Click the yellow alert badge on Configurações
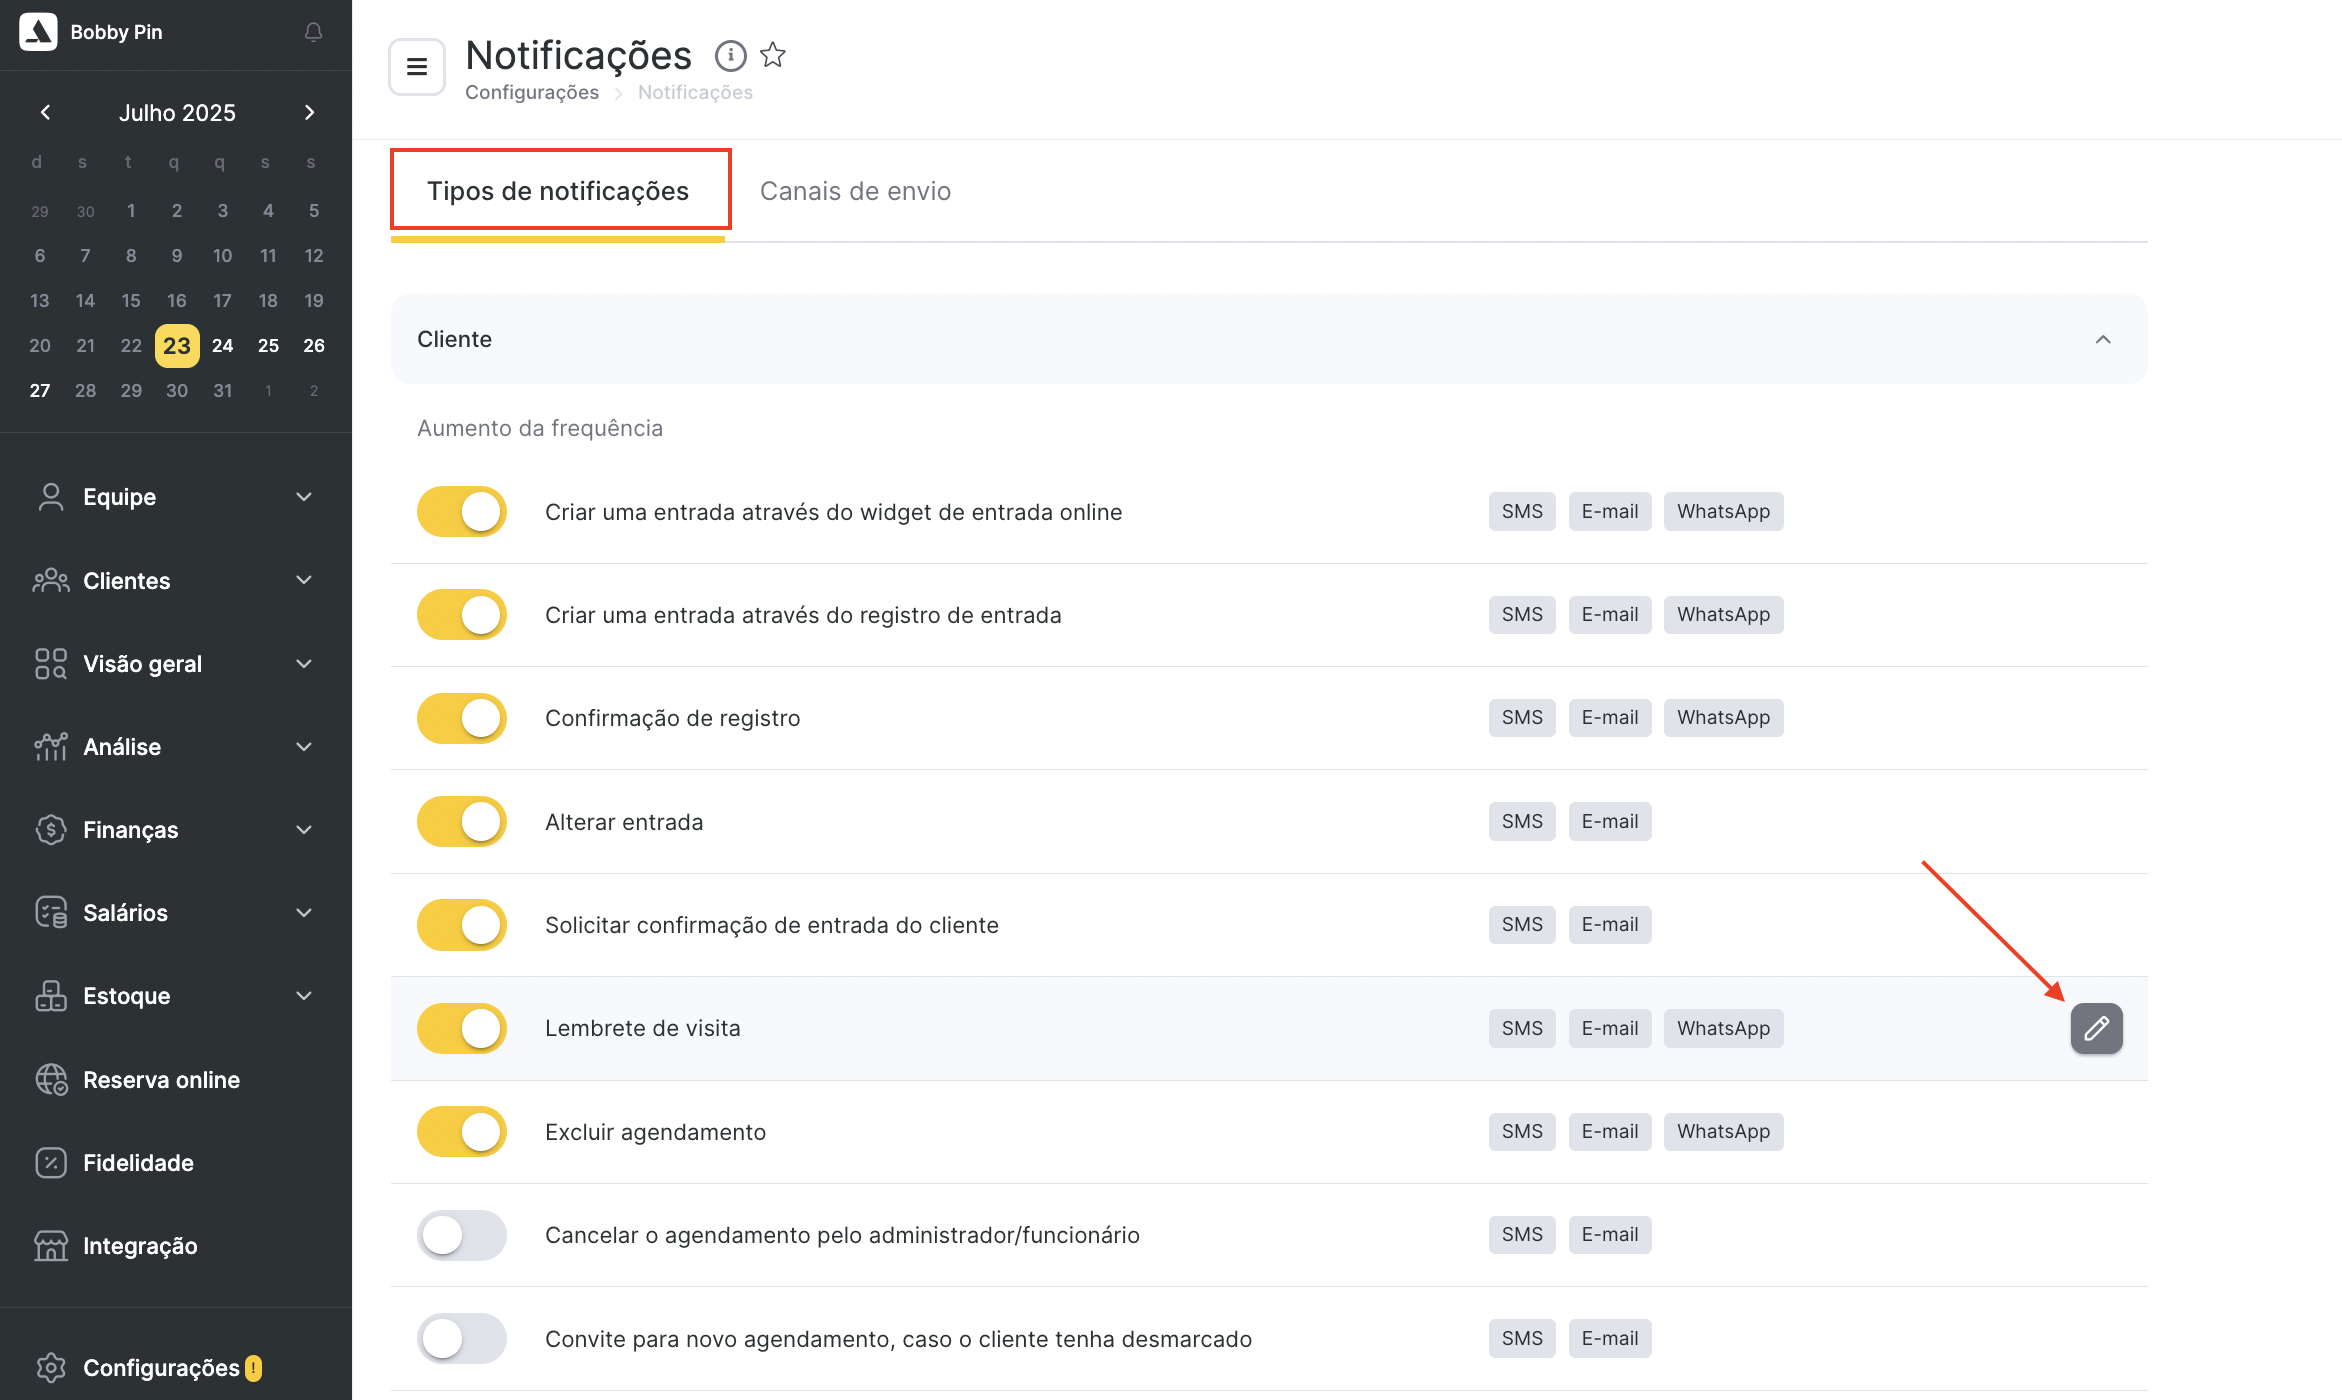Screen dimensions: 2342x1400 [x=254, y=1367]
